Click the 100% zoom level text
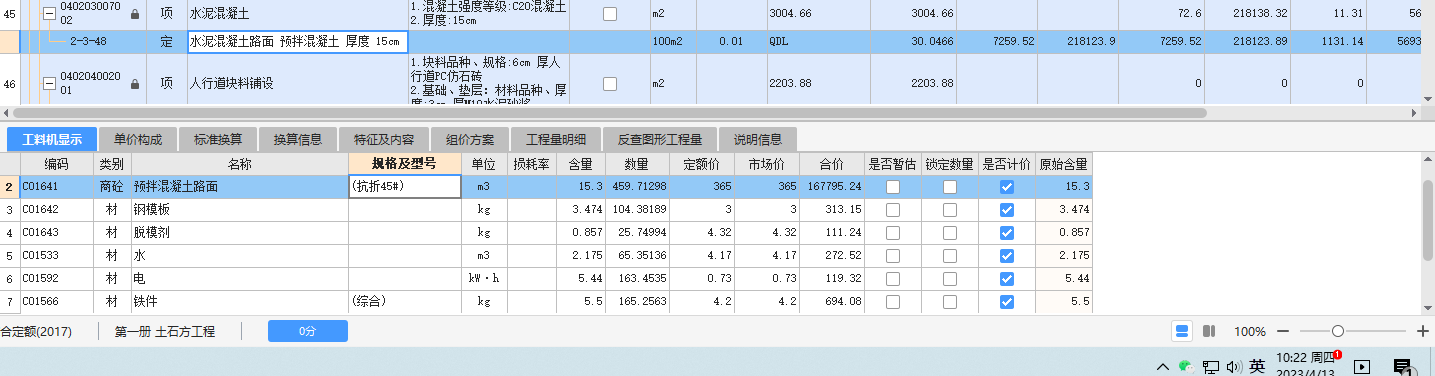1435x376 pixels. pyautogui.click(x=1250, y=331)
